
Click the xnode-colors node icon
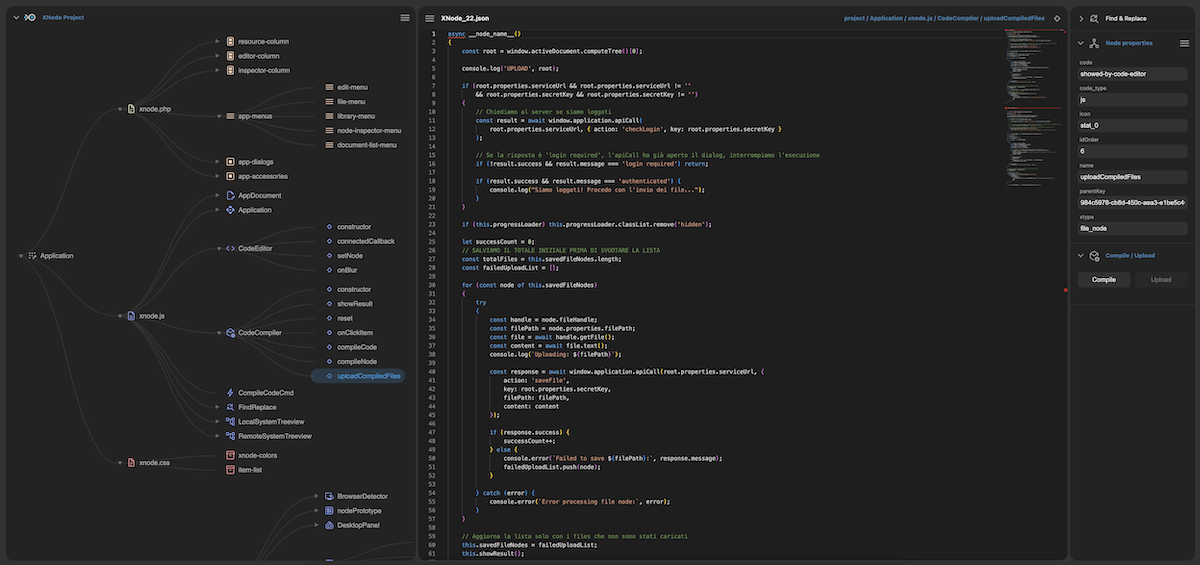(x=230, y=455)
